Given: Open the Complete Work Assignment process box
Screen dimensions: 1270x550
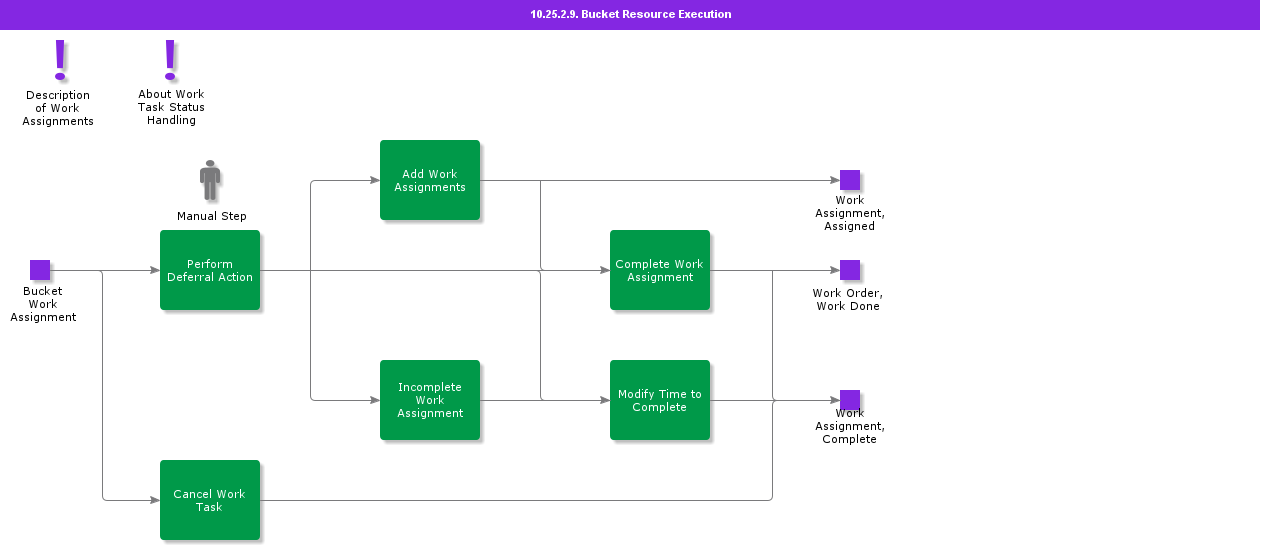Looking at the screenshot, I should [660, 270].
